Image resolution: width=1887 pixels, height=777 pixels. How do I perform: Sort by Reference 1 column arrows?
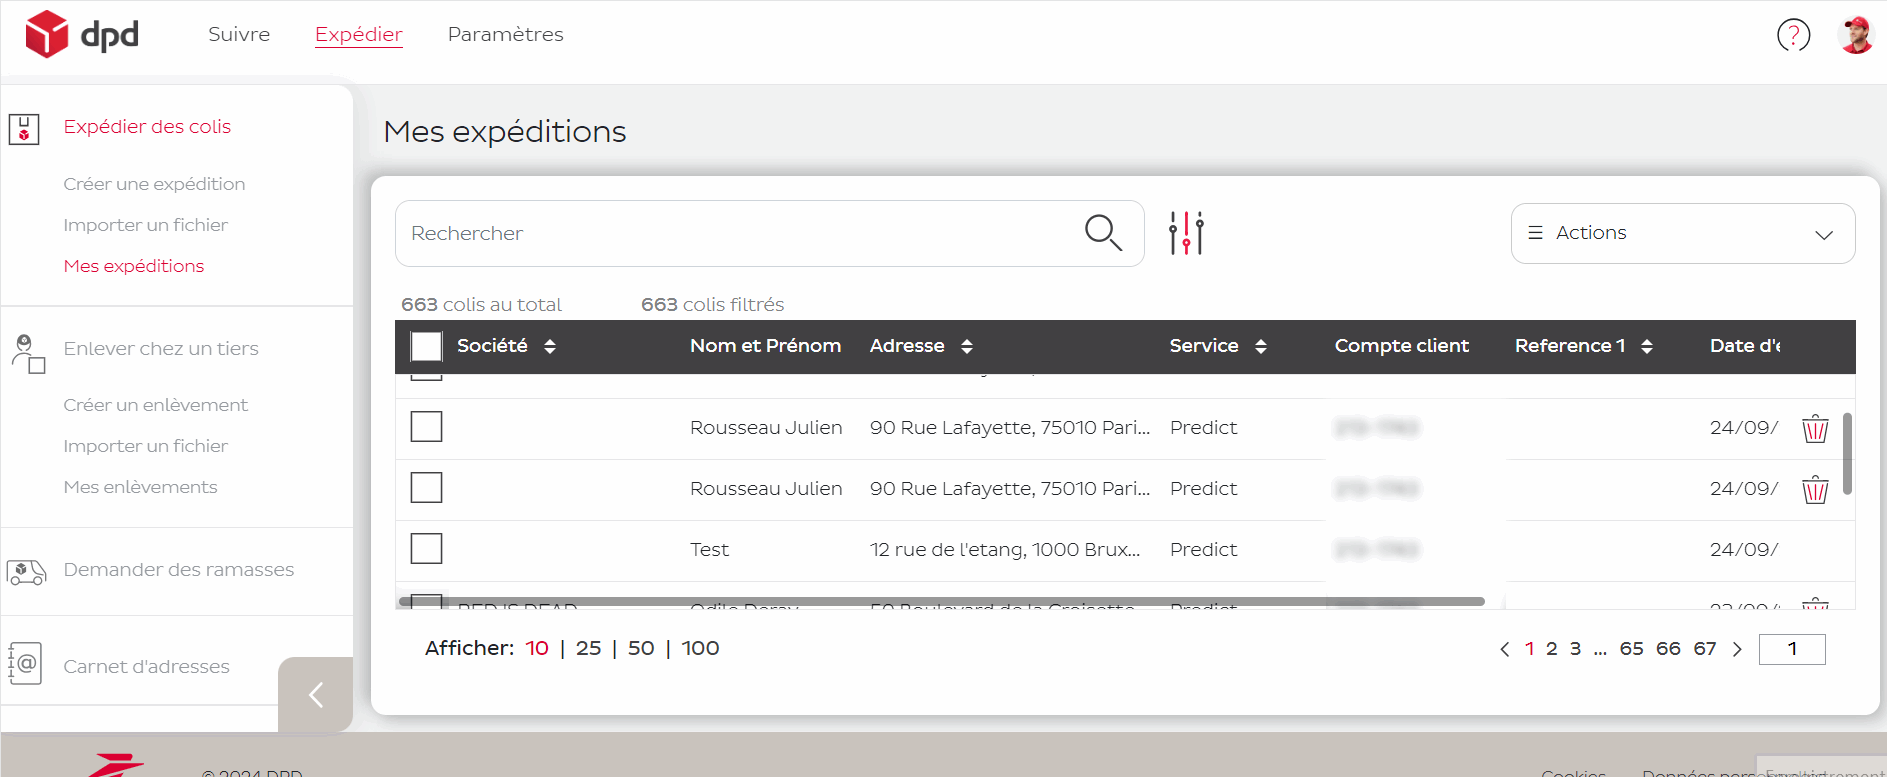(x=1647, y=346)
